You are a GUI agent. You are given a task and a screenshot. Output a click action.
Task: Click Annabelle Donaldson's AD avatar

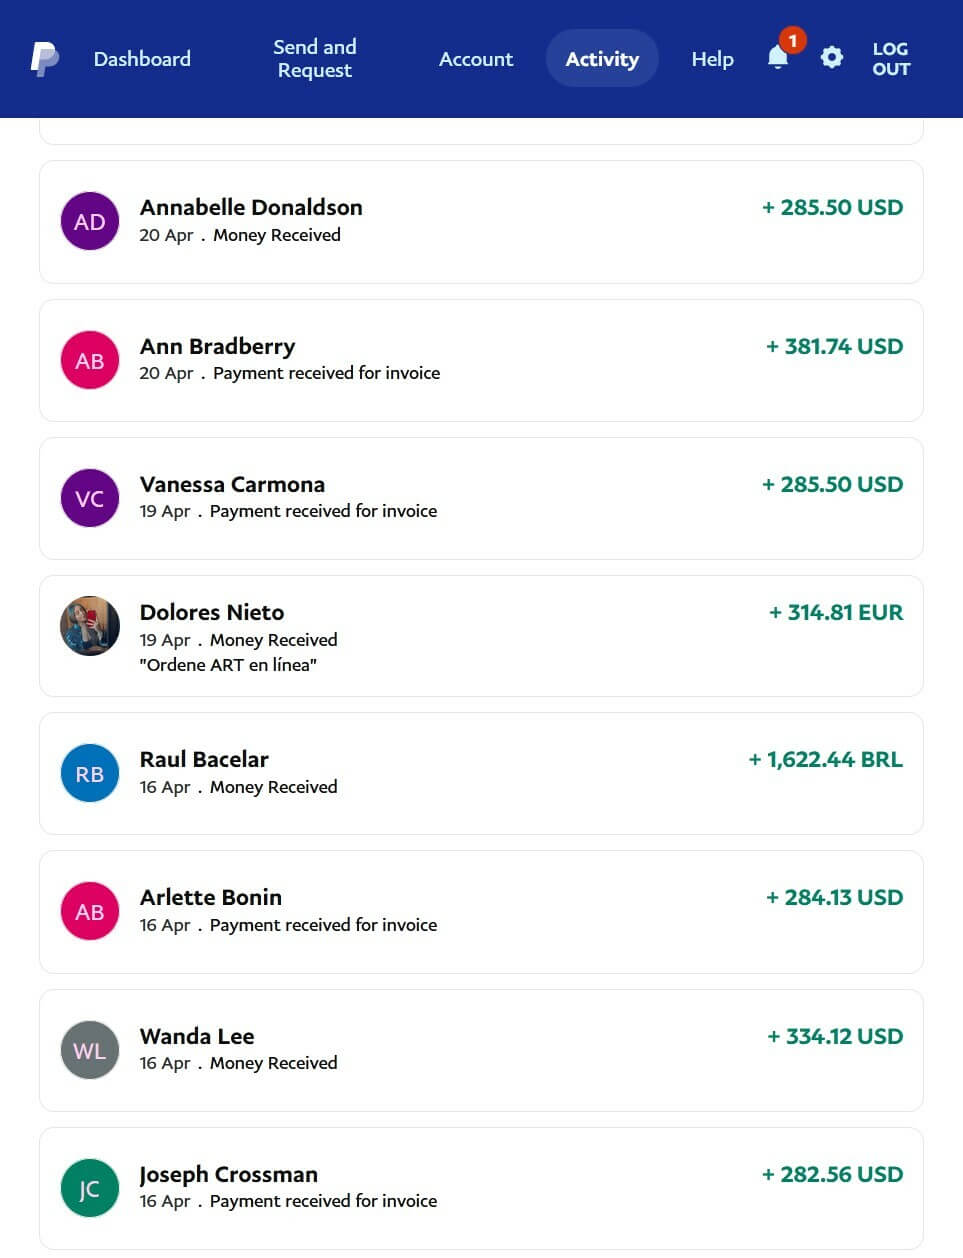(90, 221)
